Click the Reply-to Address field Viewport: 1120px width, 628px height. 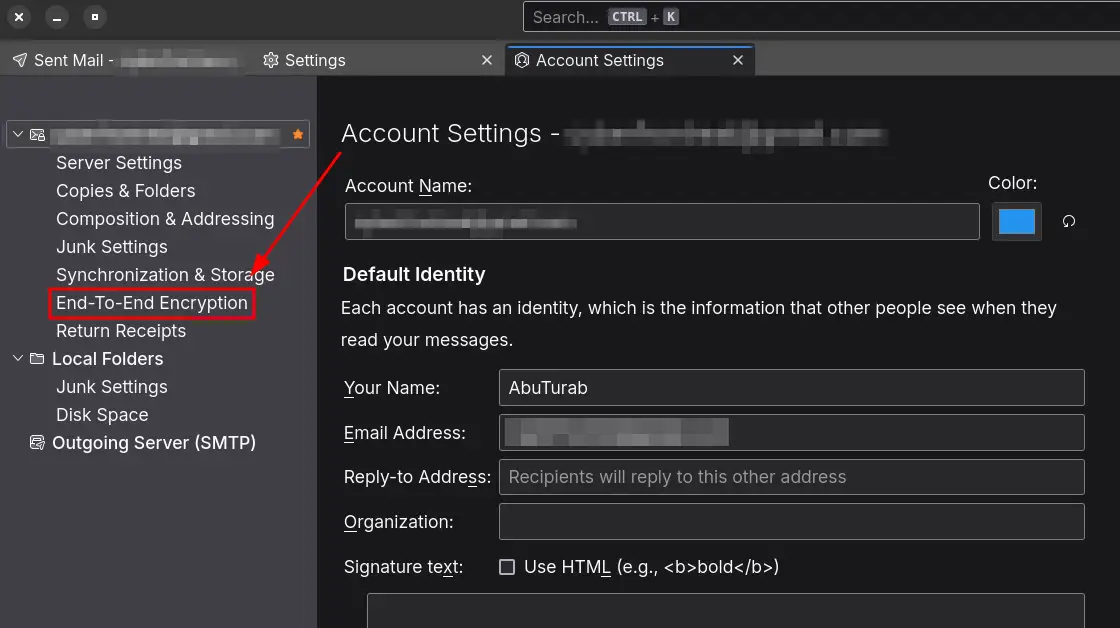coord(791,477)
